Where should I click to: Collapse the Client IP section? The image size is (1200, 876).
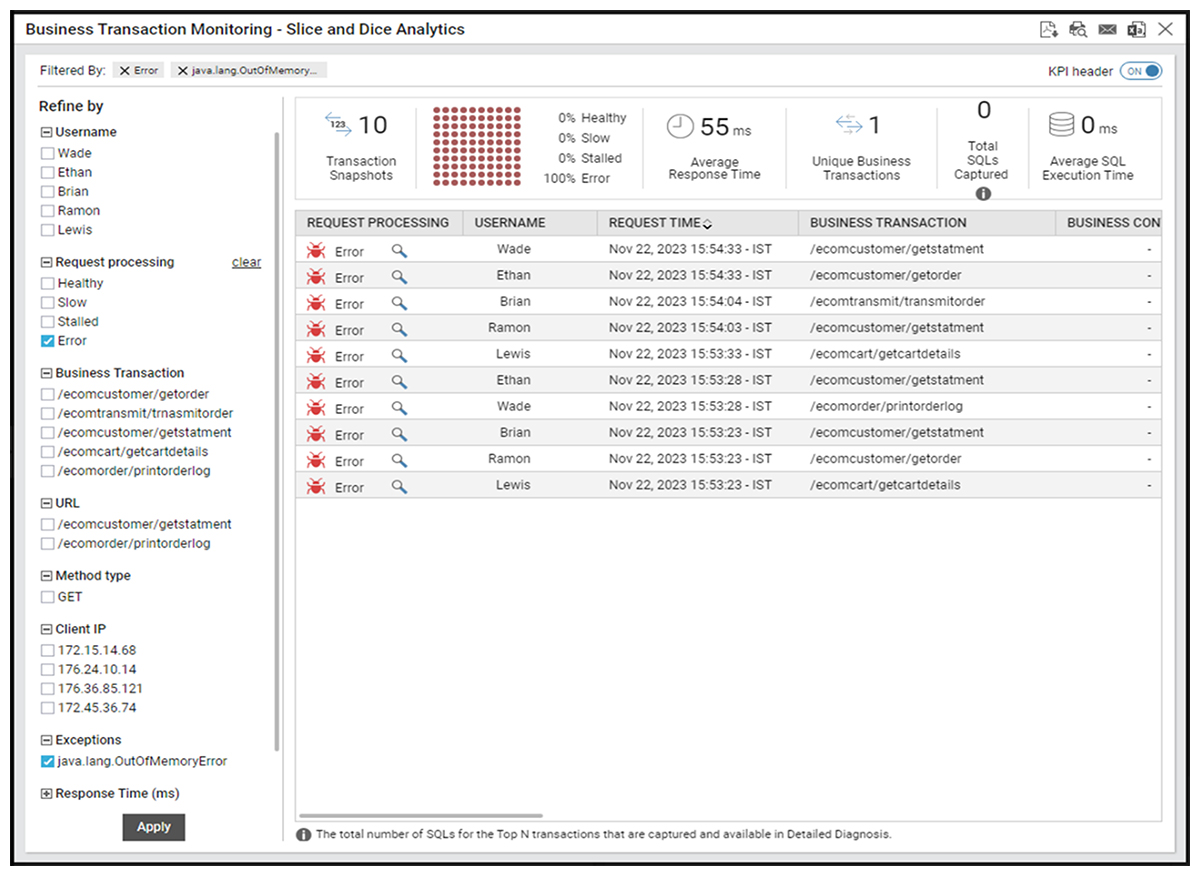pos(46,630)
